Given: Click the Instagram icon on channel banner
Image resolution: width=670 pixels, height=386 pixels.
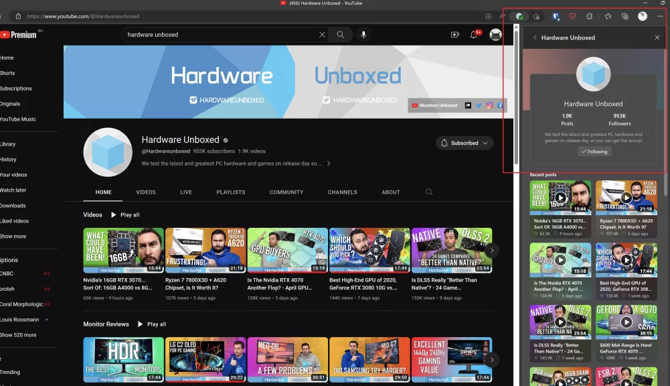Looking at the screenshot, I should click(x=489, y=105).
